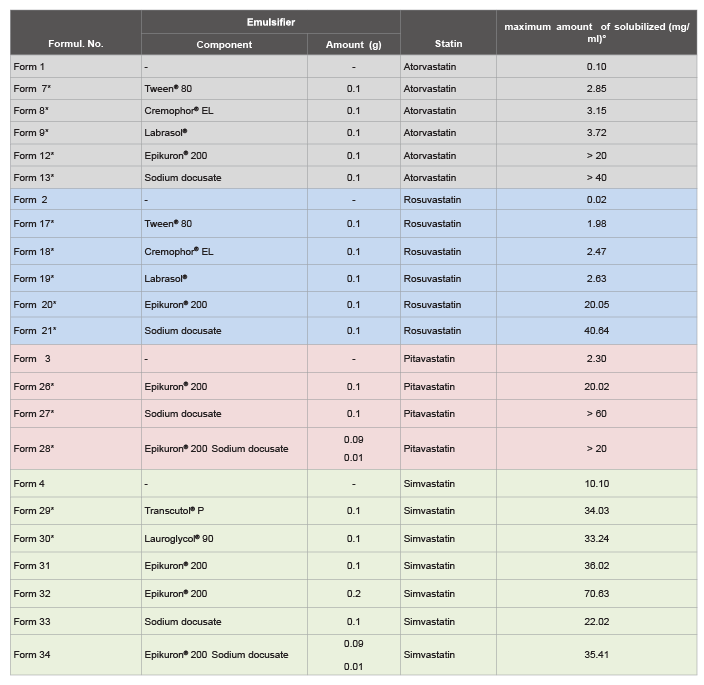Click the 20.05 value for Rosuvastatin
This screenshot has width=704, height=685.
click(x=596, y=305)
